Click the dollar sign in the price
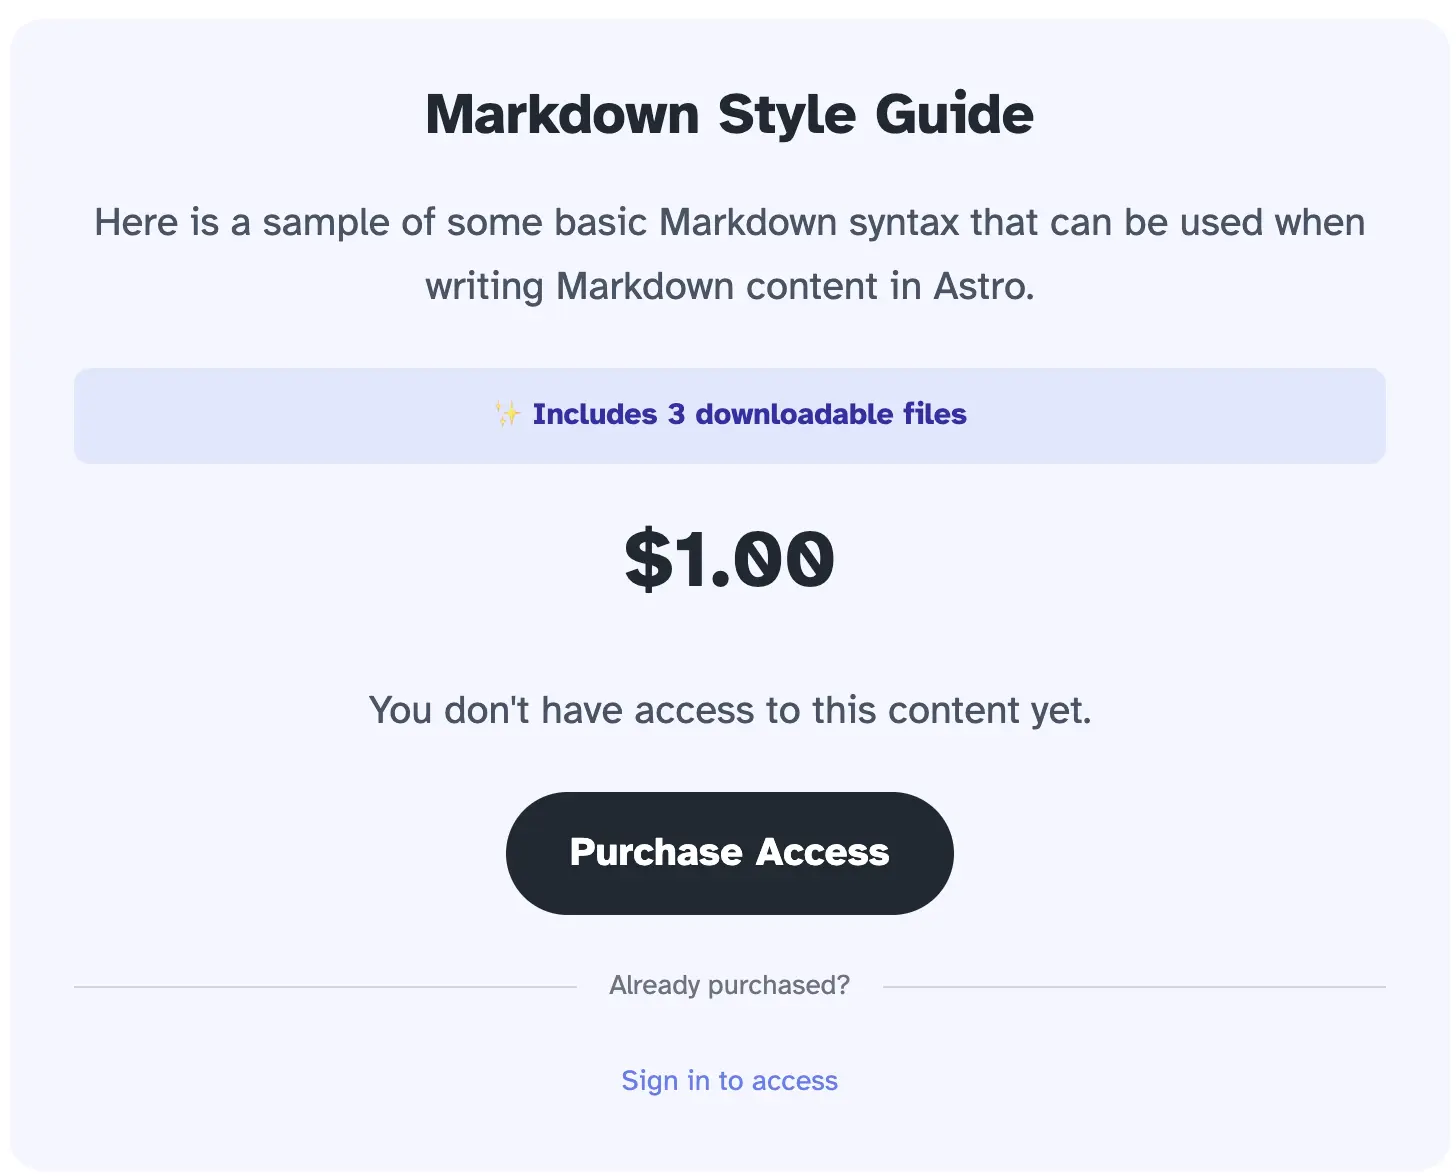Image resolution: width=1456 pixels, height=1176 pixels. click(x=648, y=559)
